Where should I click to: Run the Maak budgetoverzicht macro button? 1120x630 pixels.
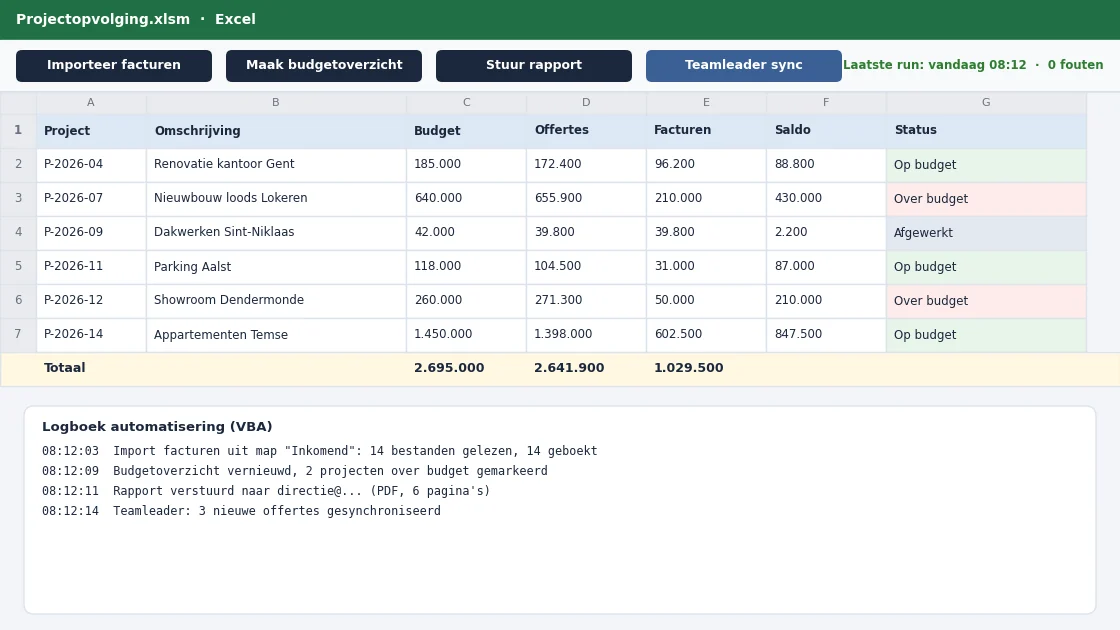324,66
